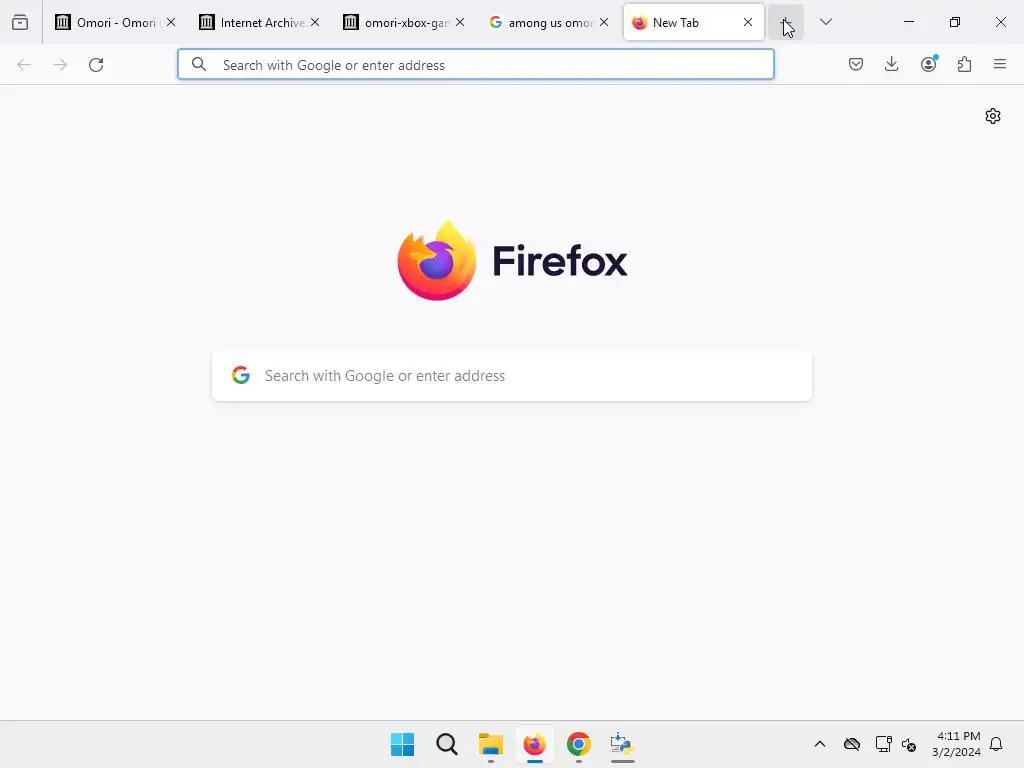Minimize the Firefox window
The image size is (1024, 768).
click(908, 22)
